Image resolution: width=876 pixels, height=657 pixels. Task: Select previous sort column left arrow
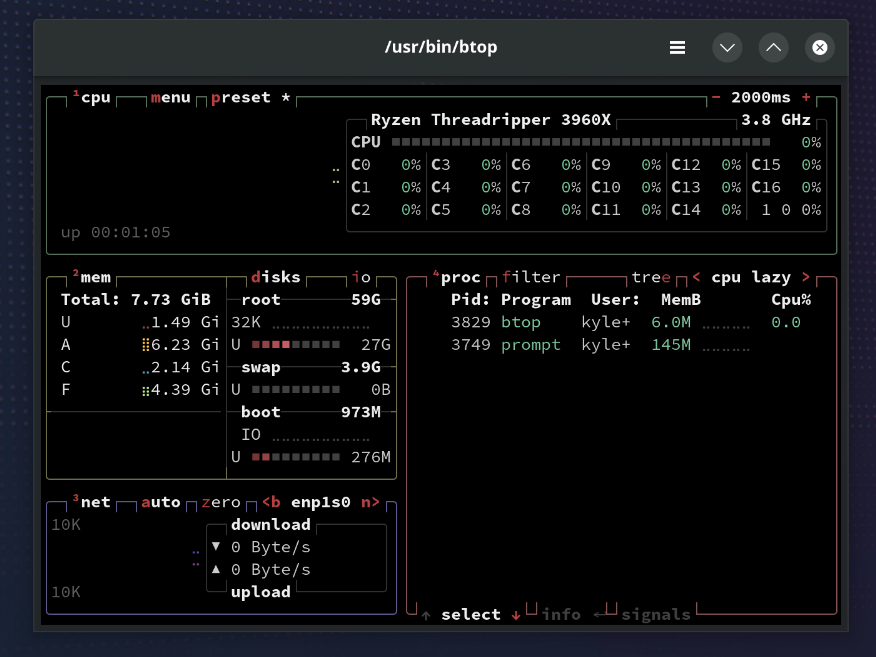(x=696, y=277)
